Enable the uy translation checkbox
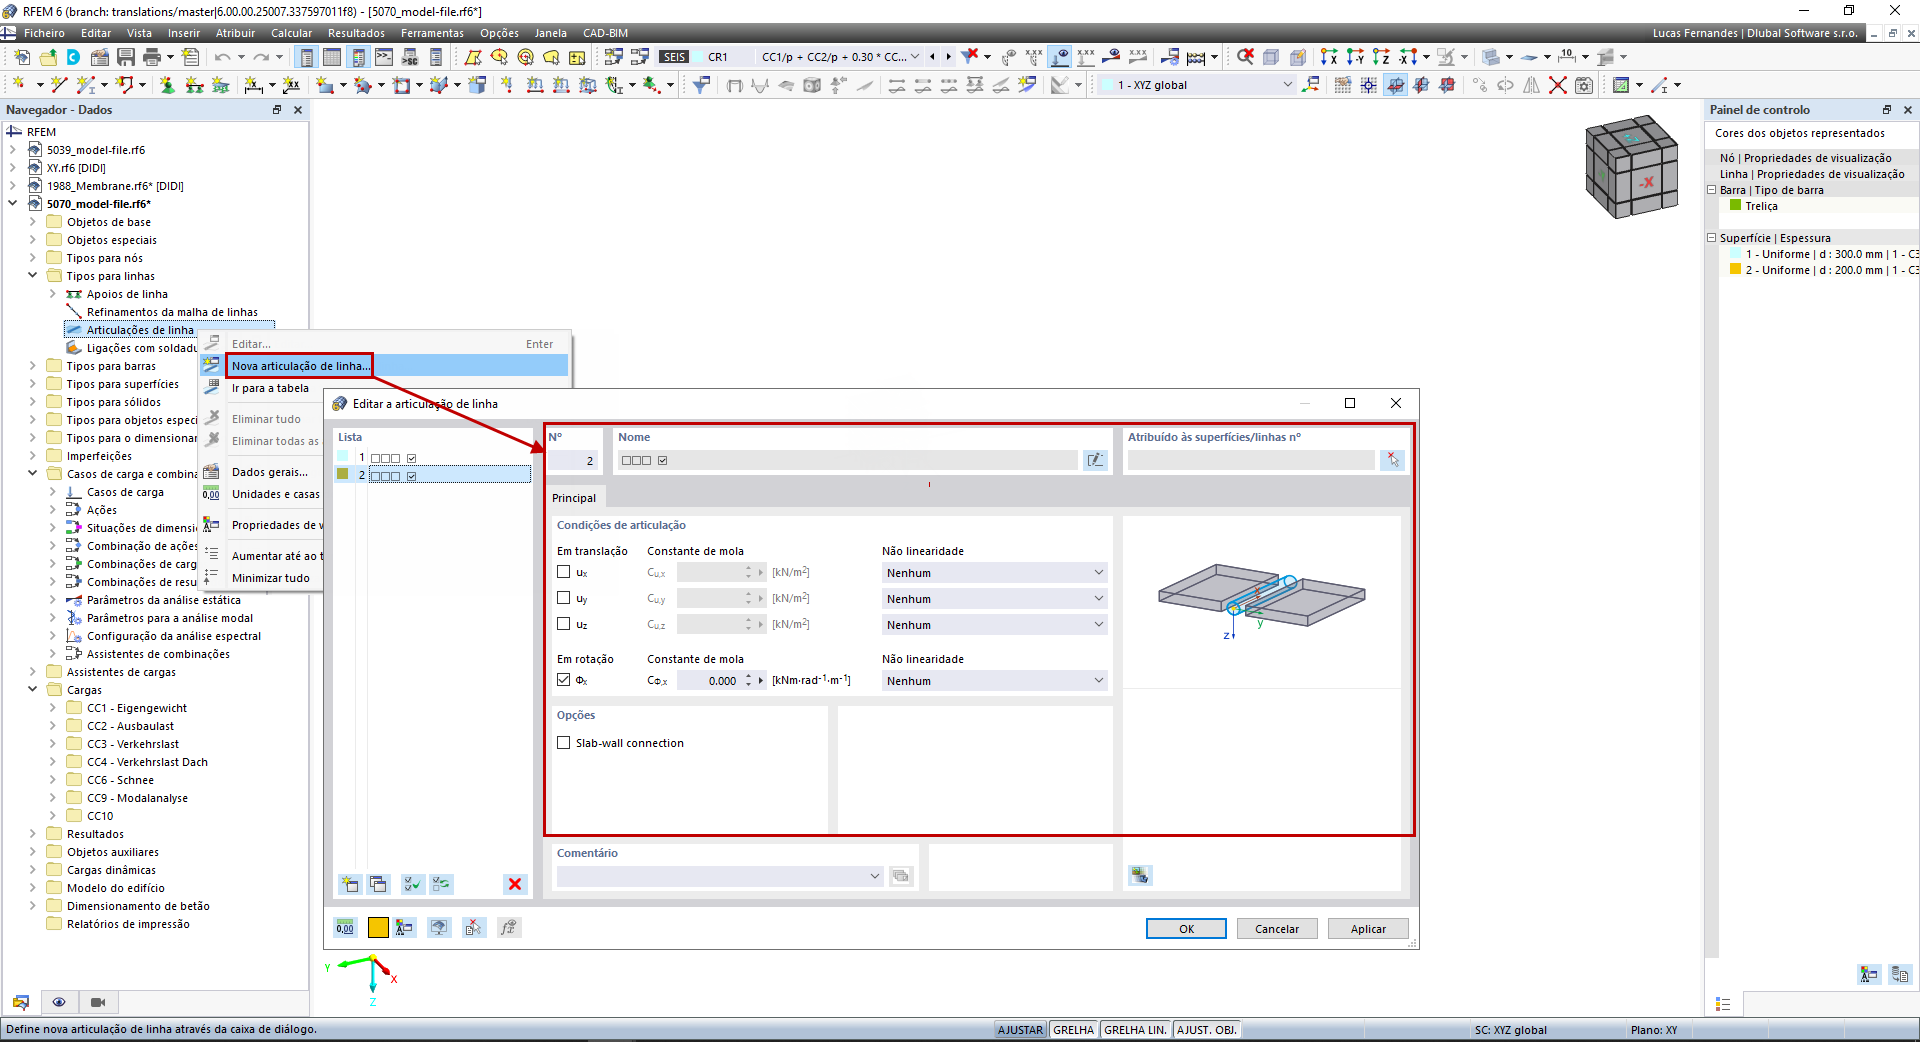This screenshot has height=1042, width=1920. pyautogui.click(x=564, y=598)
